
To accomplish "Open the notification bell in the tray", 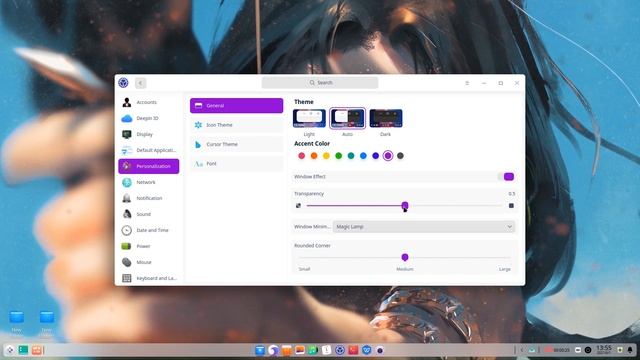I will coord(630,350).
